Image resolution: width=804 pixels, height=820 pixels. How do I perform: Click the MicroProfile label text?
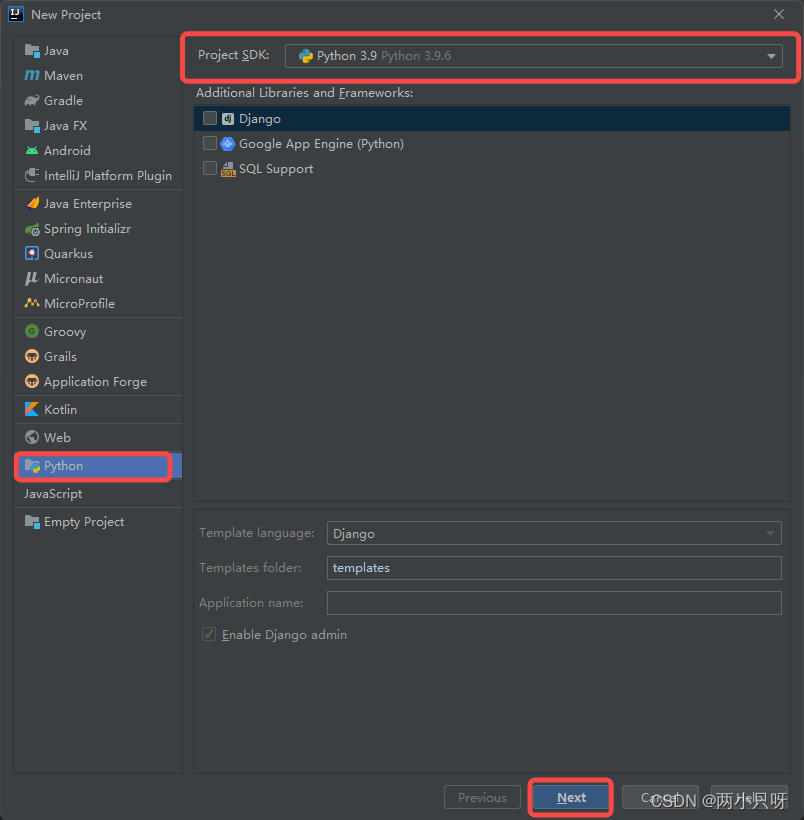click(x=80, y=304)
